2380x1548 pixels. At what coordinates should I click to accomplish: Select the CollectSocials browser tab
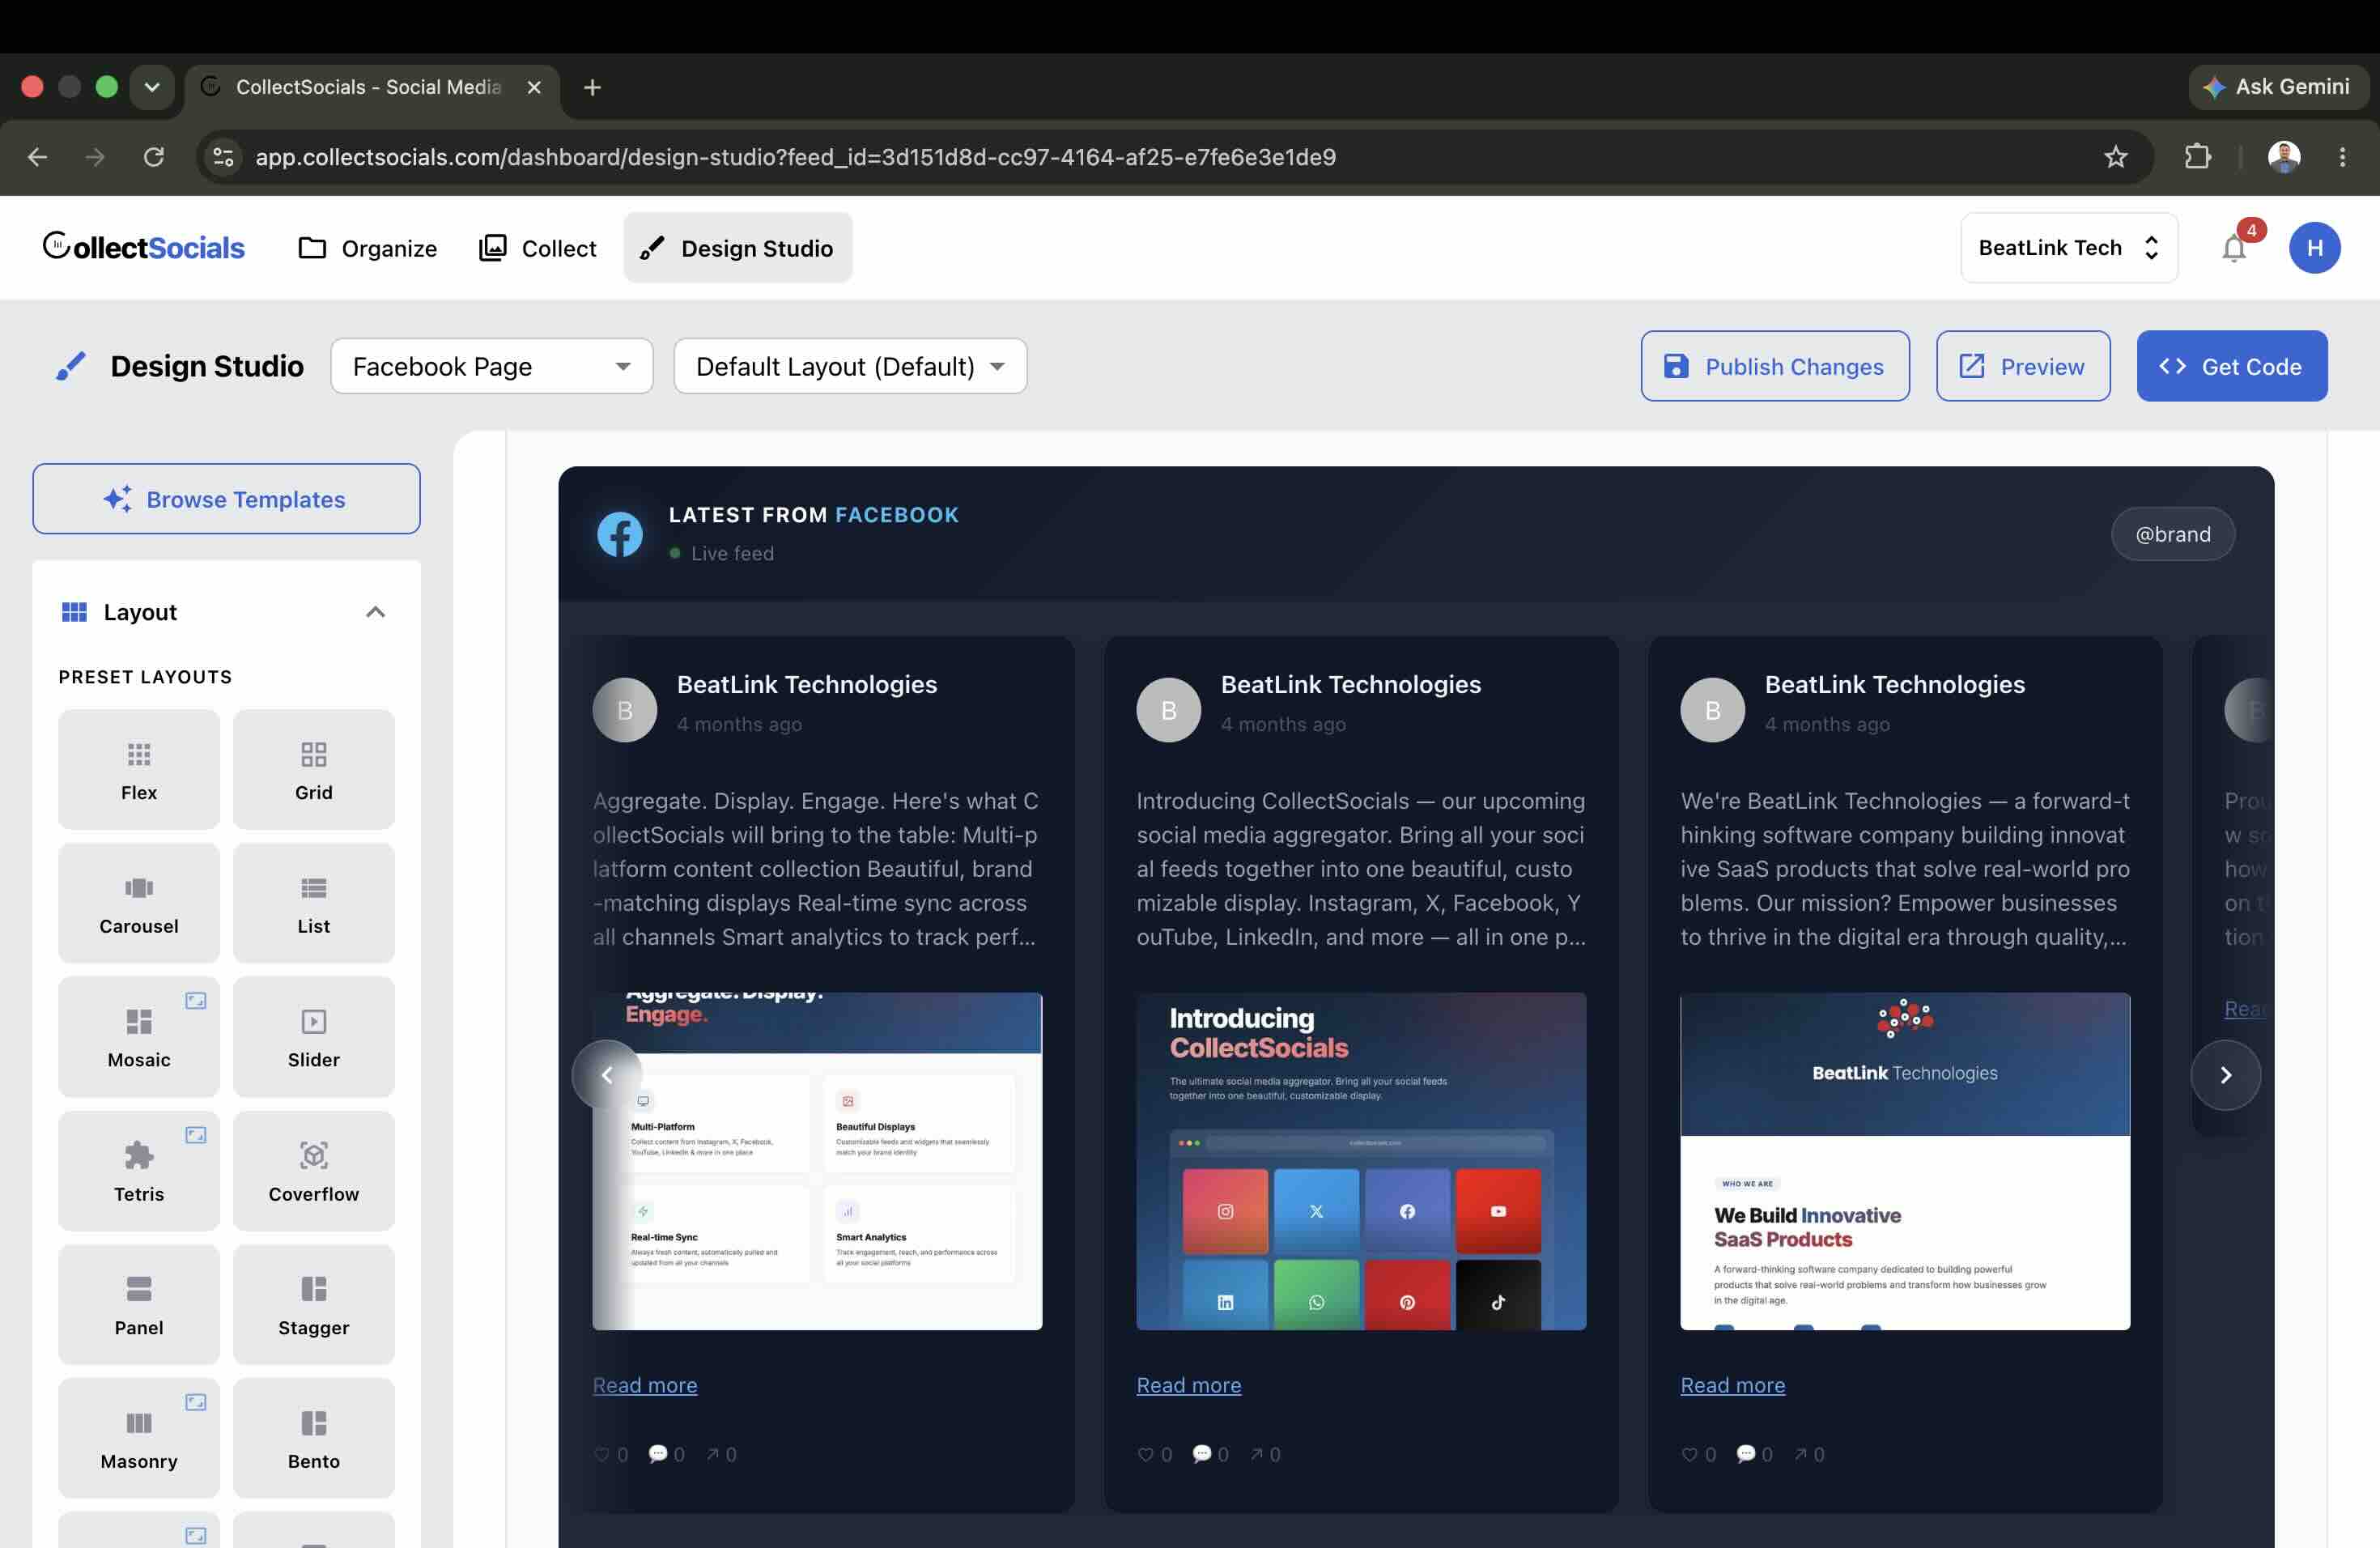tap(368, 87)
